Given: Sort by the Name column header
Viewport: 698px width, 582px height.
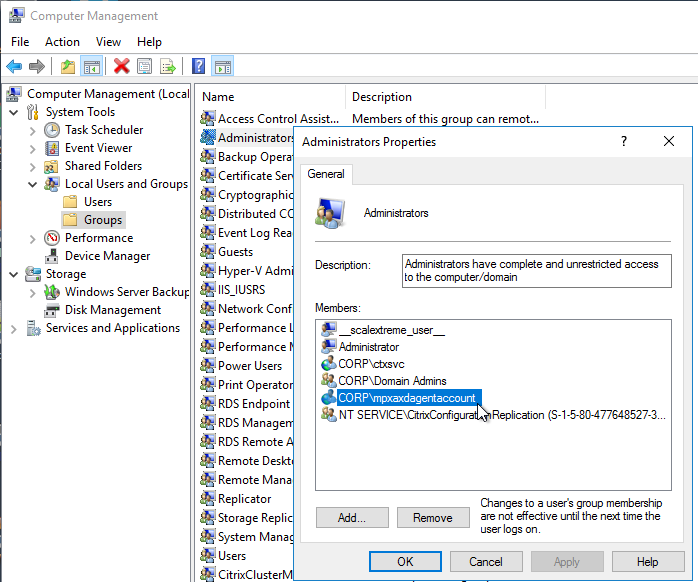Looking at the screenshot, I should tap(270, 97).
